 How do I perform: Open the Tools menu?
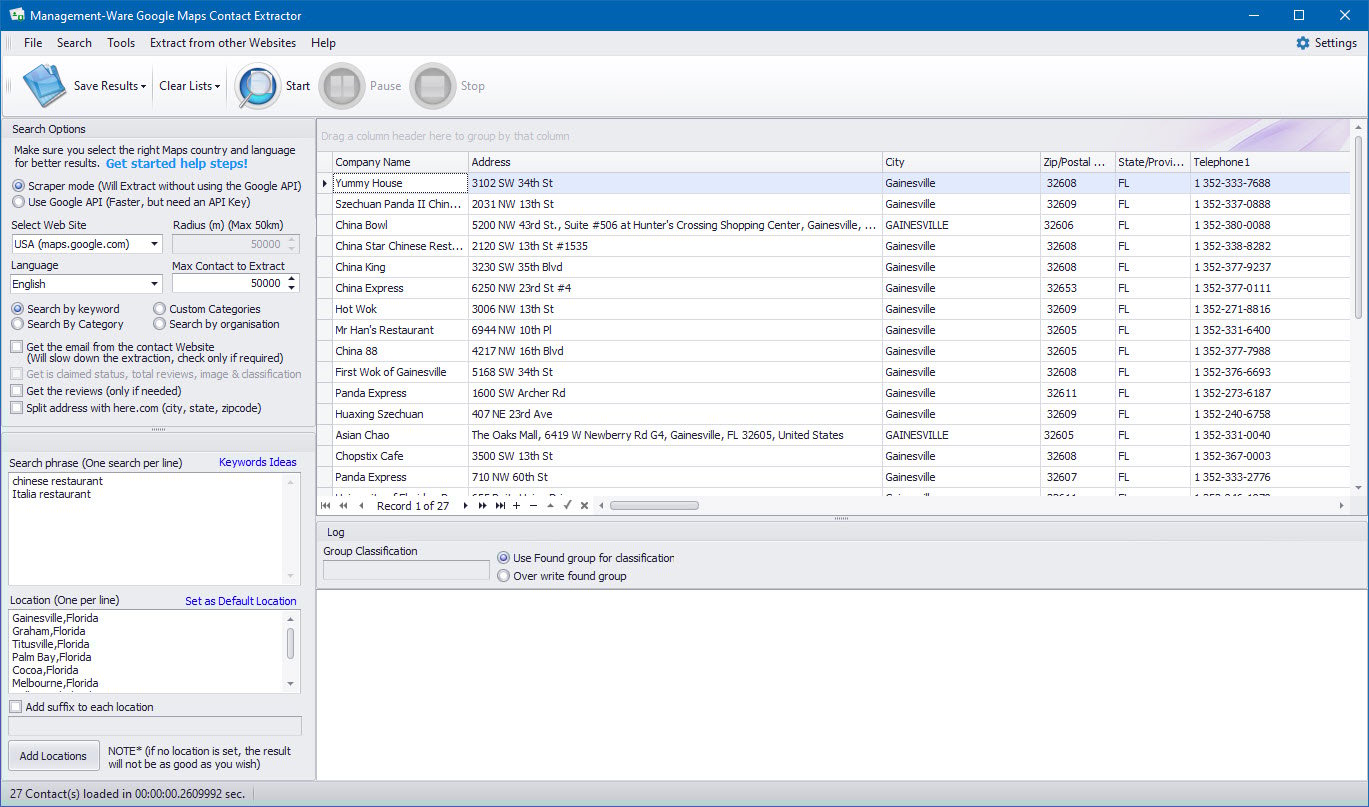tap(121, 43)
